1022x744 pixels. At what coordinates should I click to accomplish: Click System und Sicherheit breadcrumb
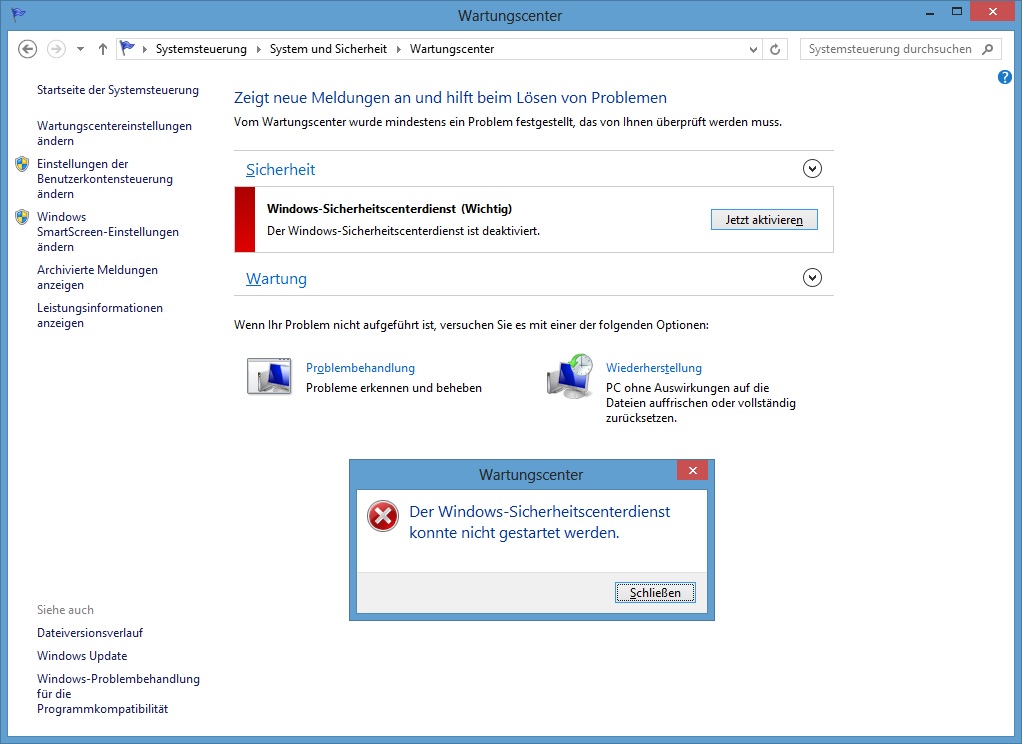coord(328,49)
